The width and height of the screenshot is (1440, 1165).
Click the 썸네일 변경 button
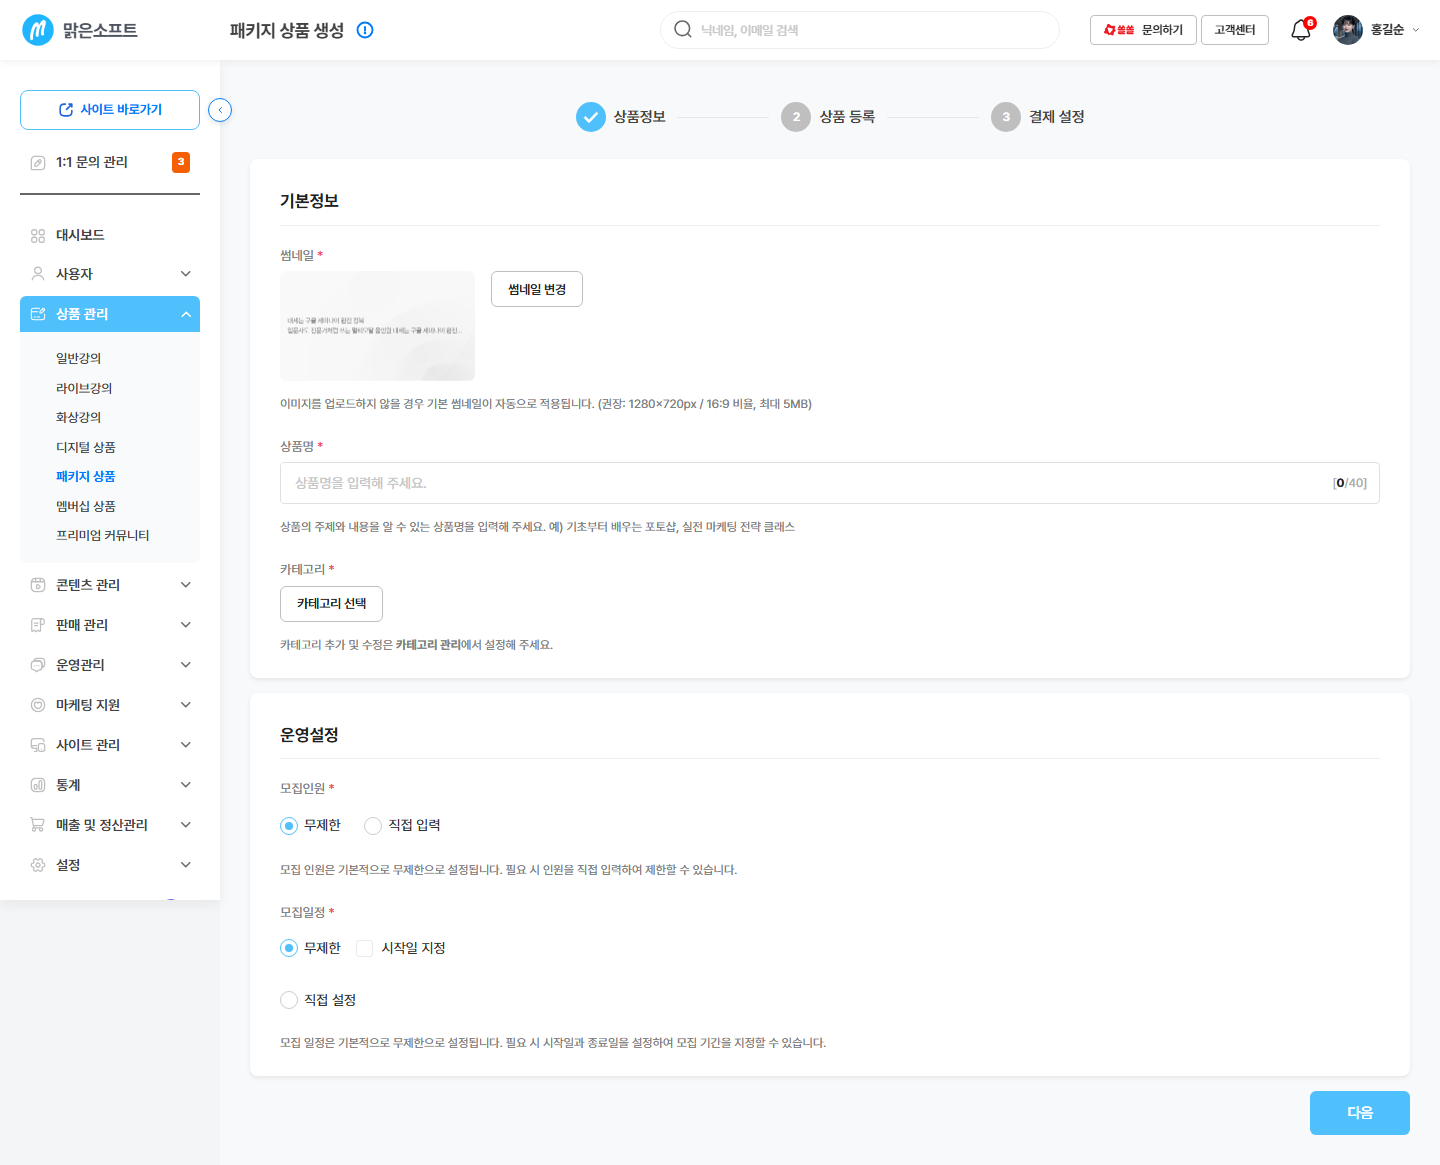(x=537, y=289)
